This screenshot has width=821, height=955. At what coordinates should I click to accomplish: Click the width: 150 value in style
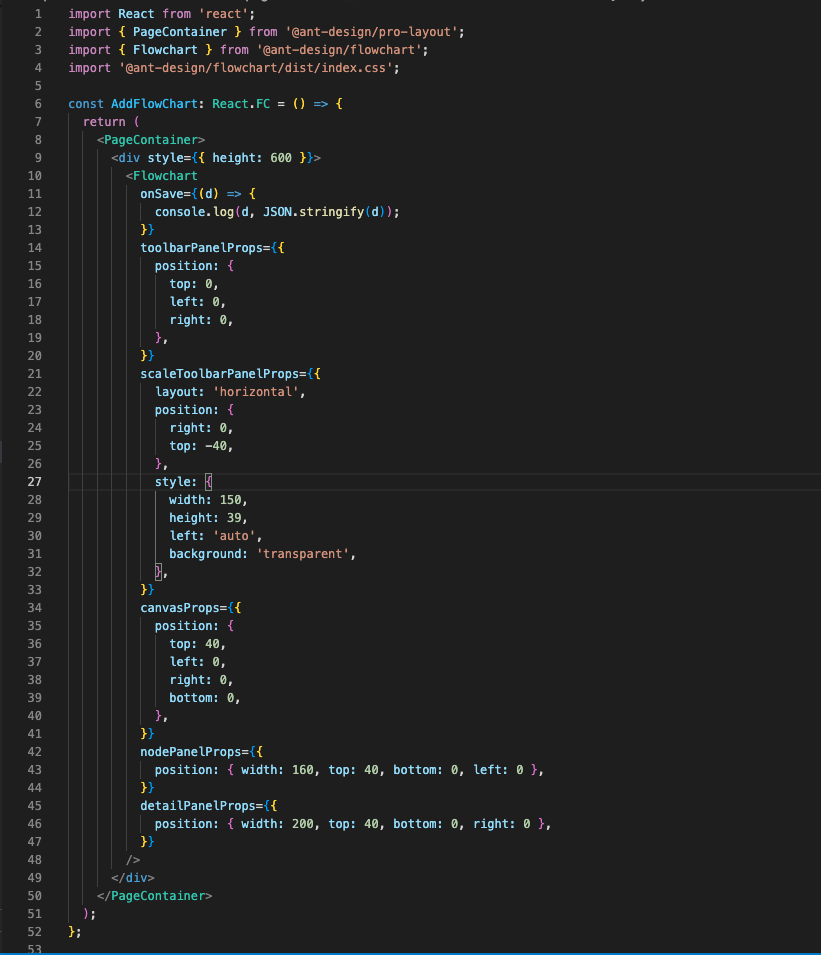pyautogui.click(x=211, y=499)
